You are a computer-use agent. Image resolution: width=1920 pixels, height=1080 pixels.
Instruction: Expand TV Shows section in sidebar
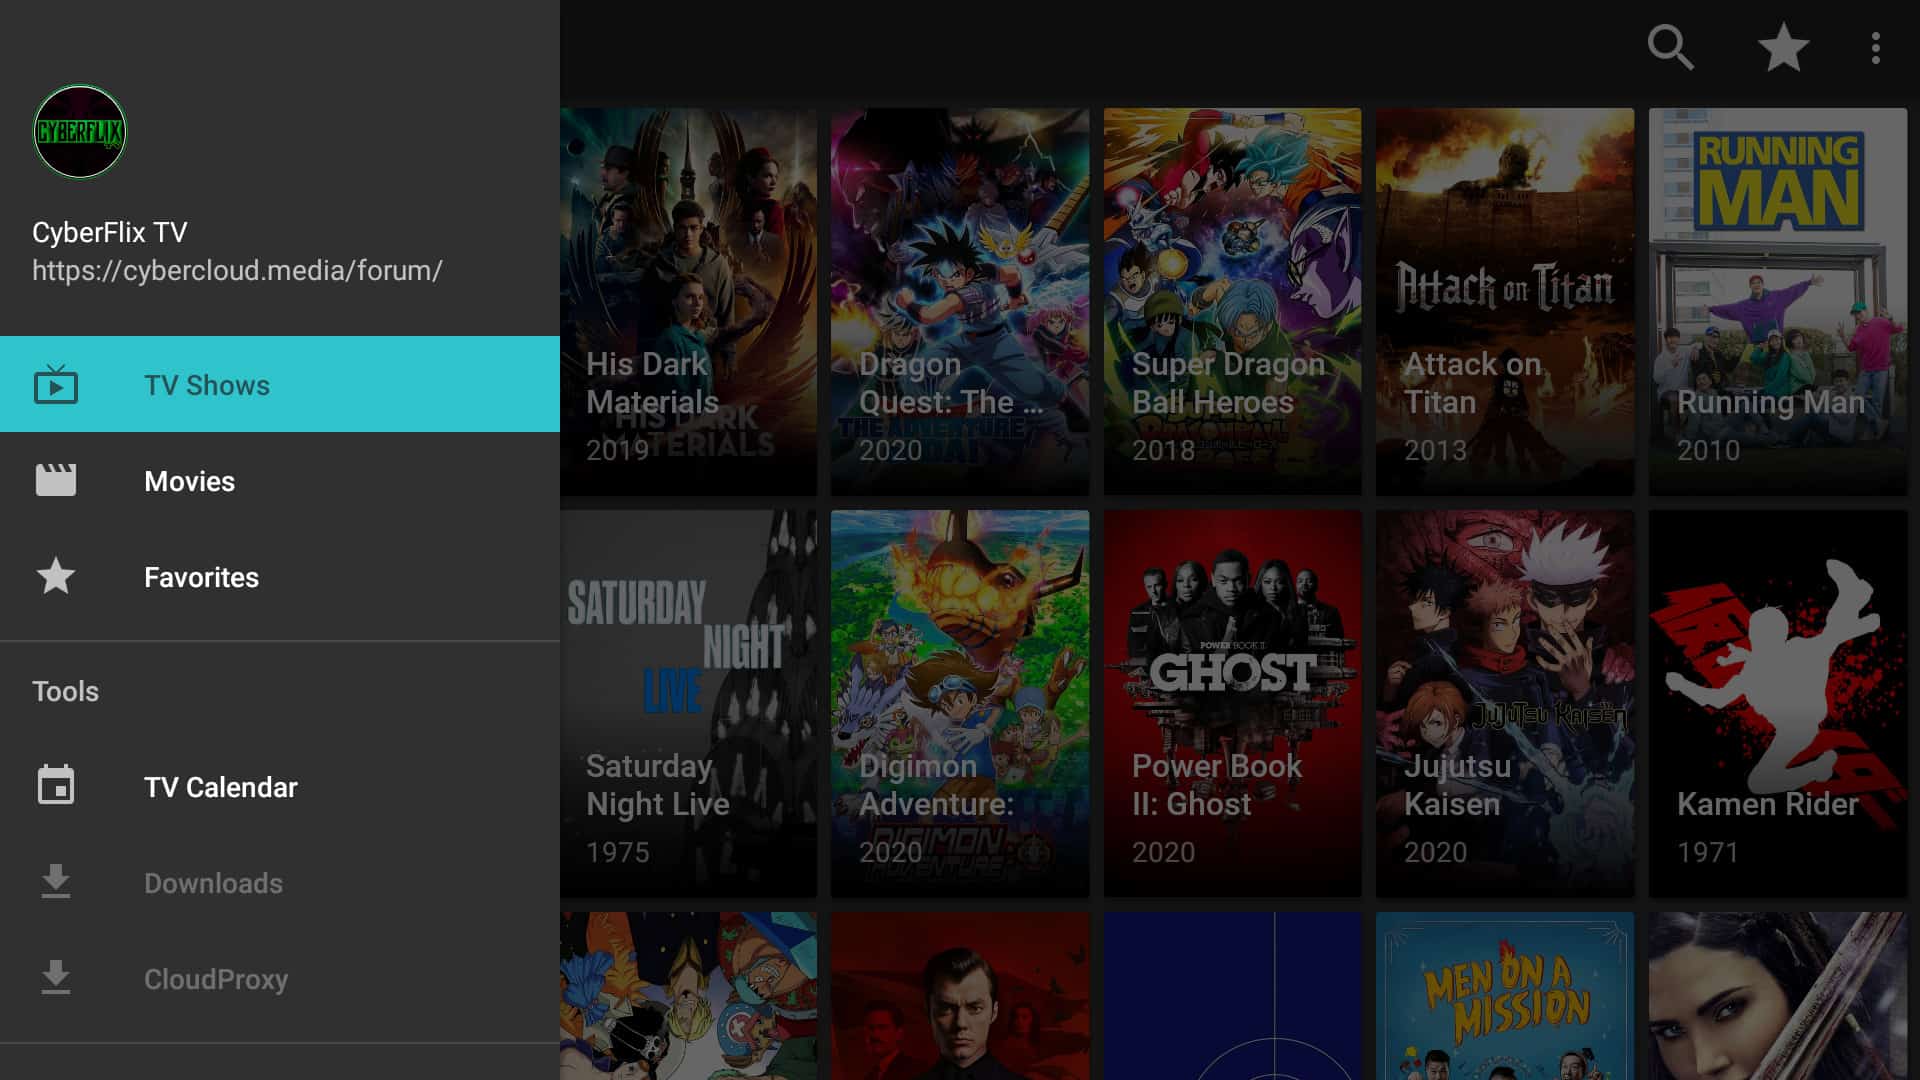(x=278, y=384)
